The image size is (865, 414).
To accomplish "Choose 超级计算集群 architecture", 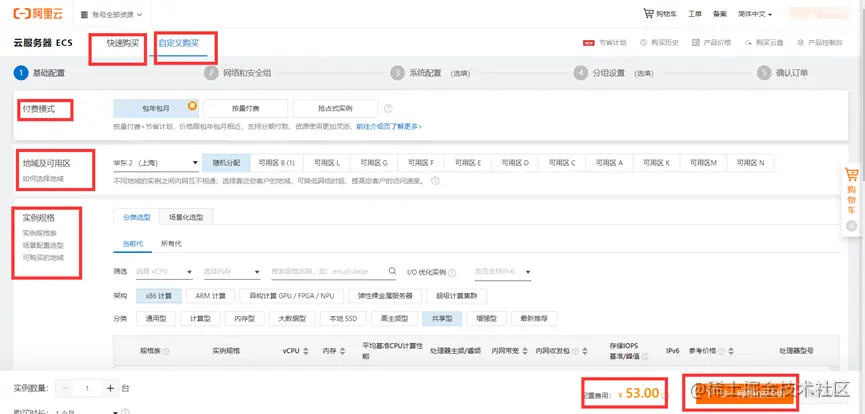I will (x=457, y=295).
